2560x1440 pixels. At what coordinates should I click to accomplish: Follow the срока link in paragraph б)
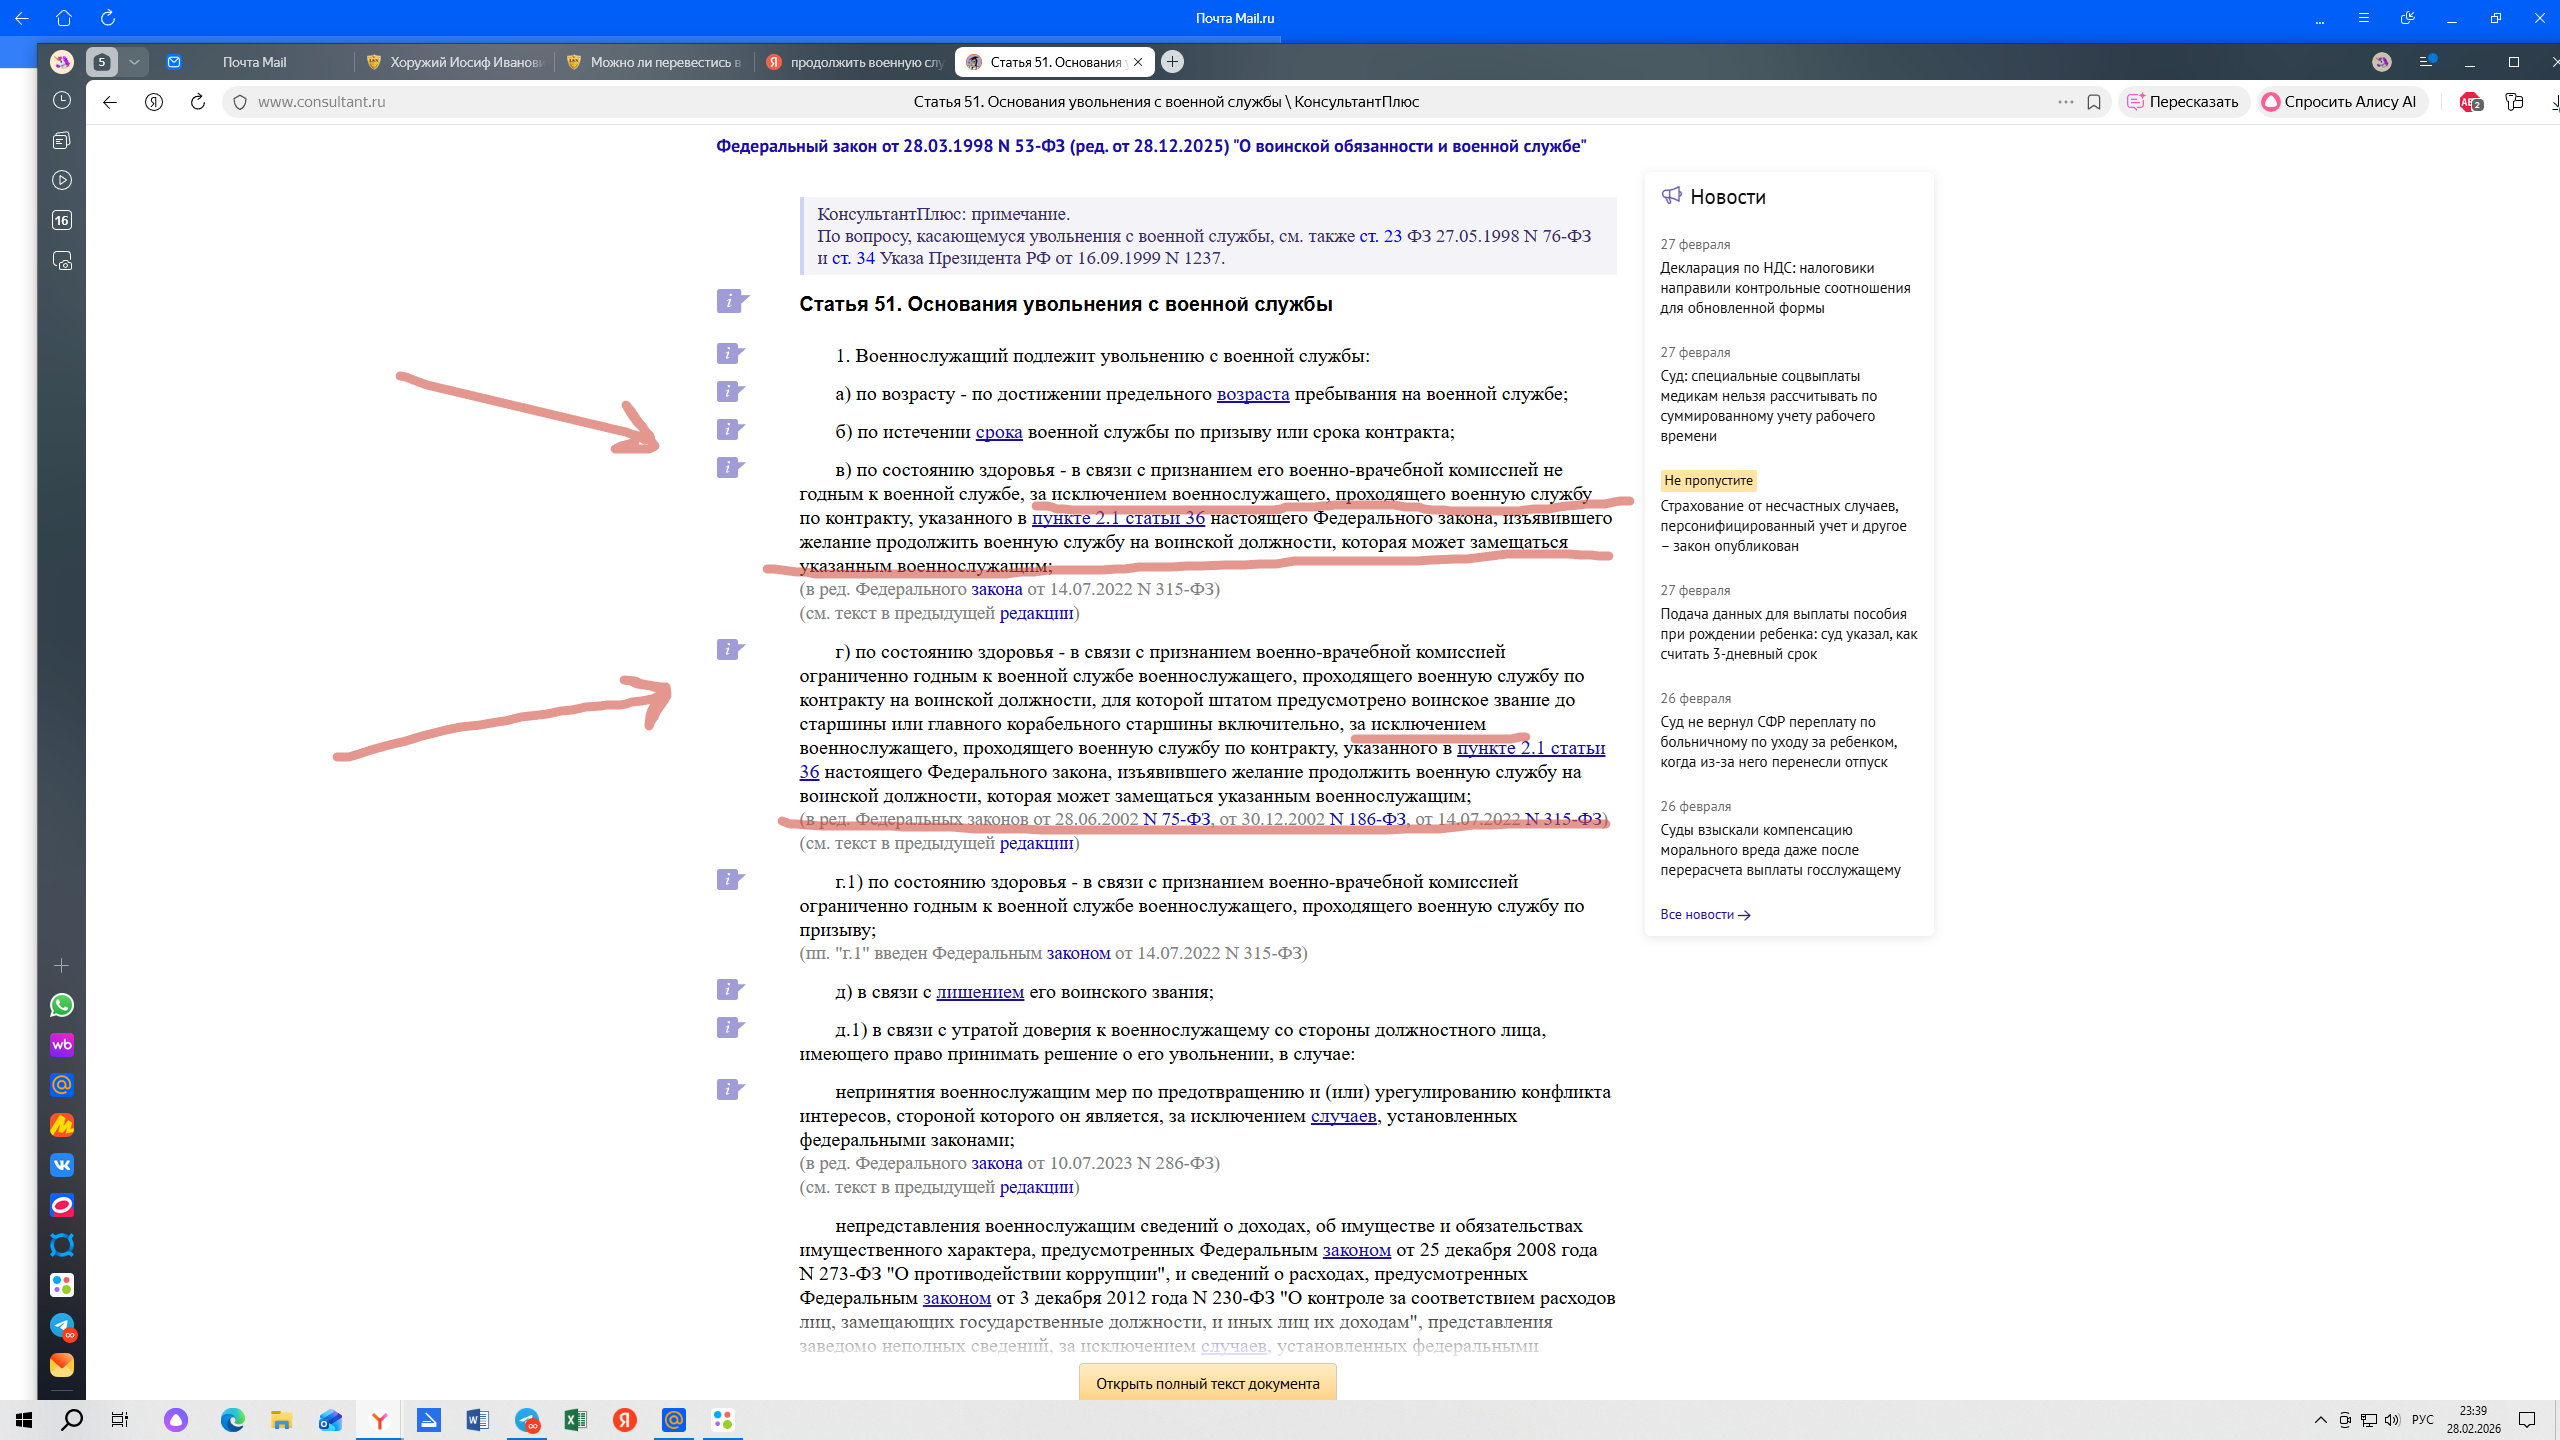click(999, 432)
